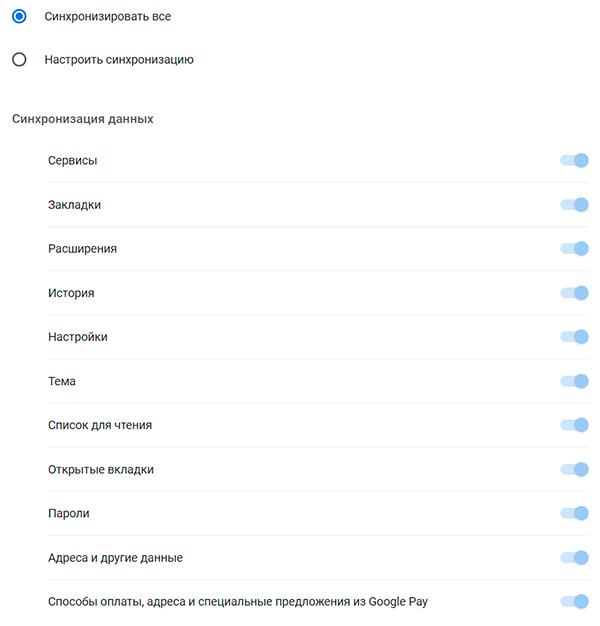The height and width of the screenshot is (626, 600).
Task: Disable the 'Адреса и другие данные' toggle
Action: click(574, 557)
